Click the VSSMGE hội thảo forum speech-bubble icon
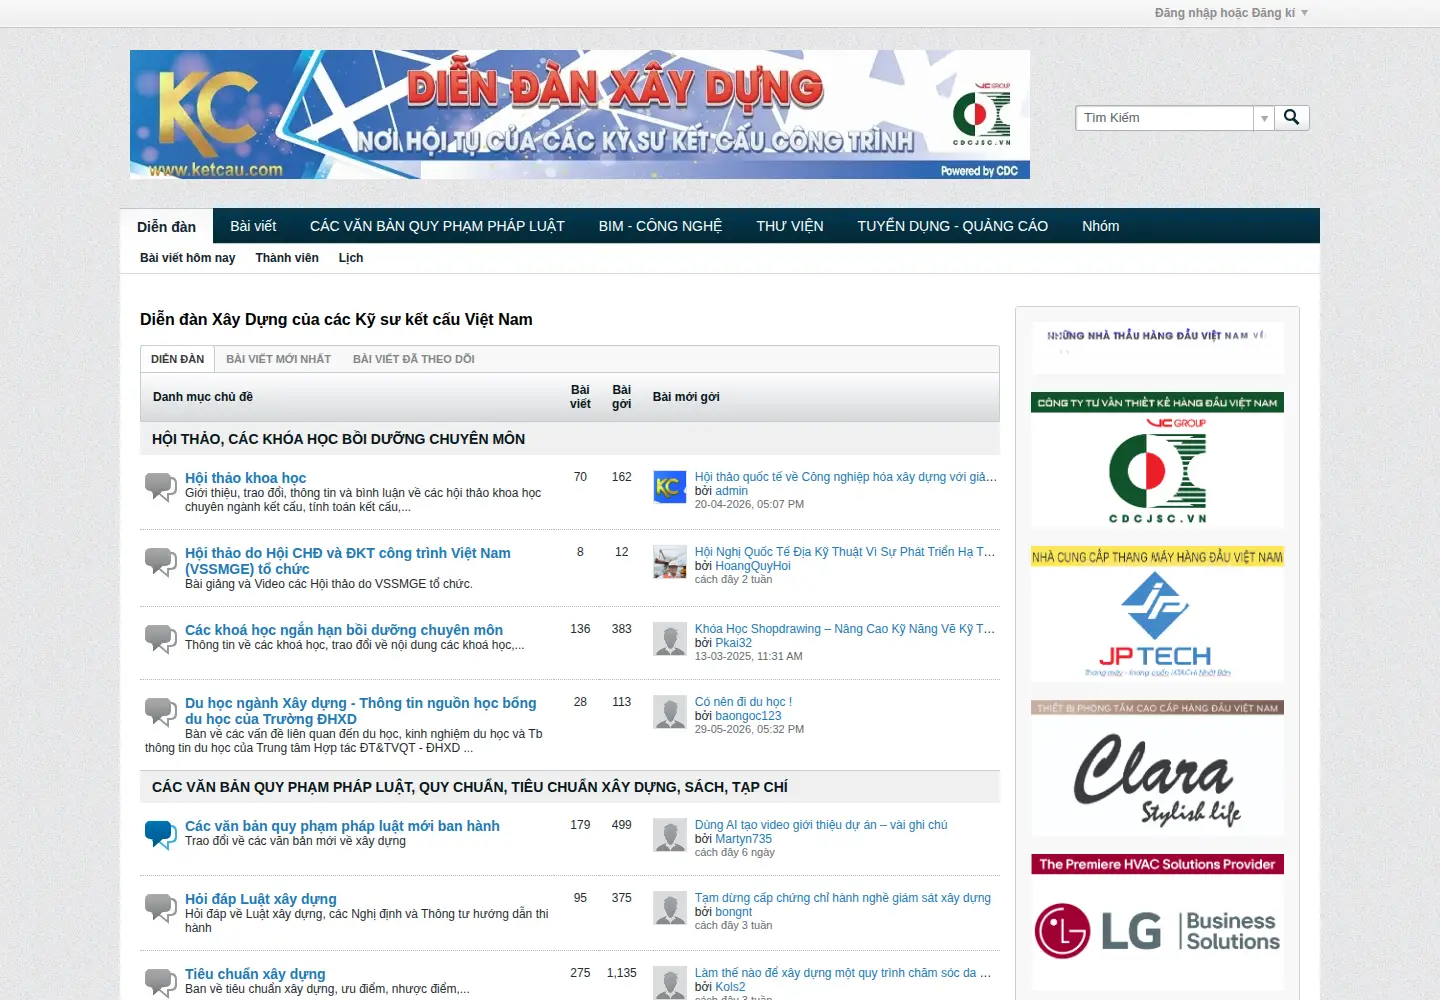Viewport: 1440px width, 1000px height. pyautogui.click(x=160, y=562)
